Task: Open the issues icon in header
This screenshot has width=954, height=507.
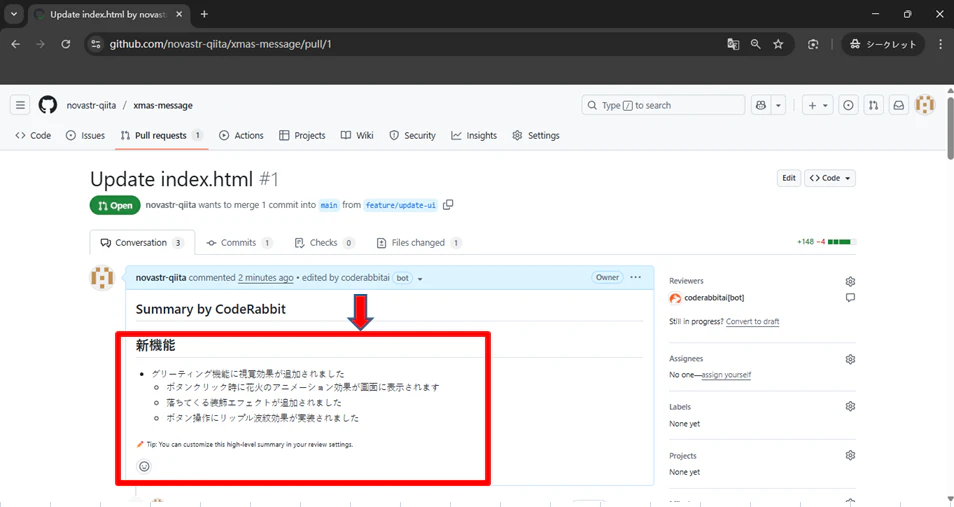Action: pyautogui.click(x=848, y=105)
